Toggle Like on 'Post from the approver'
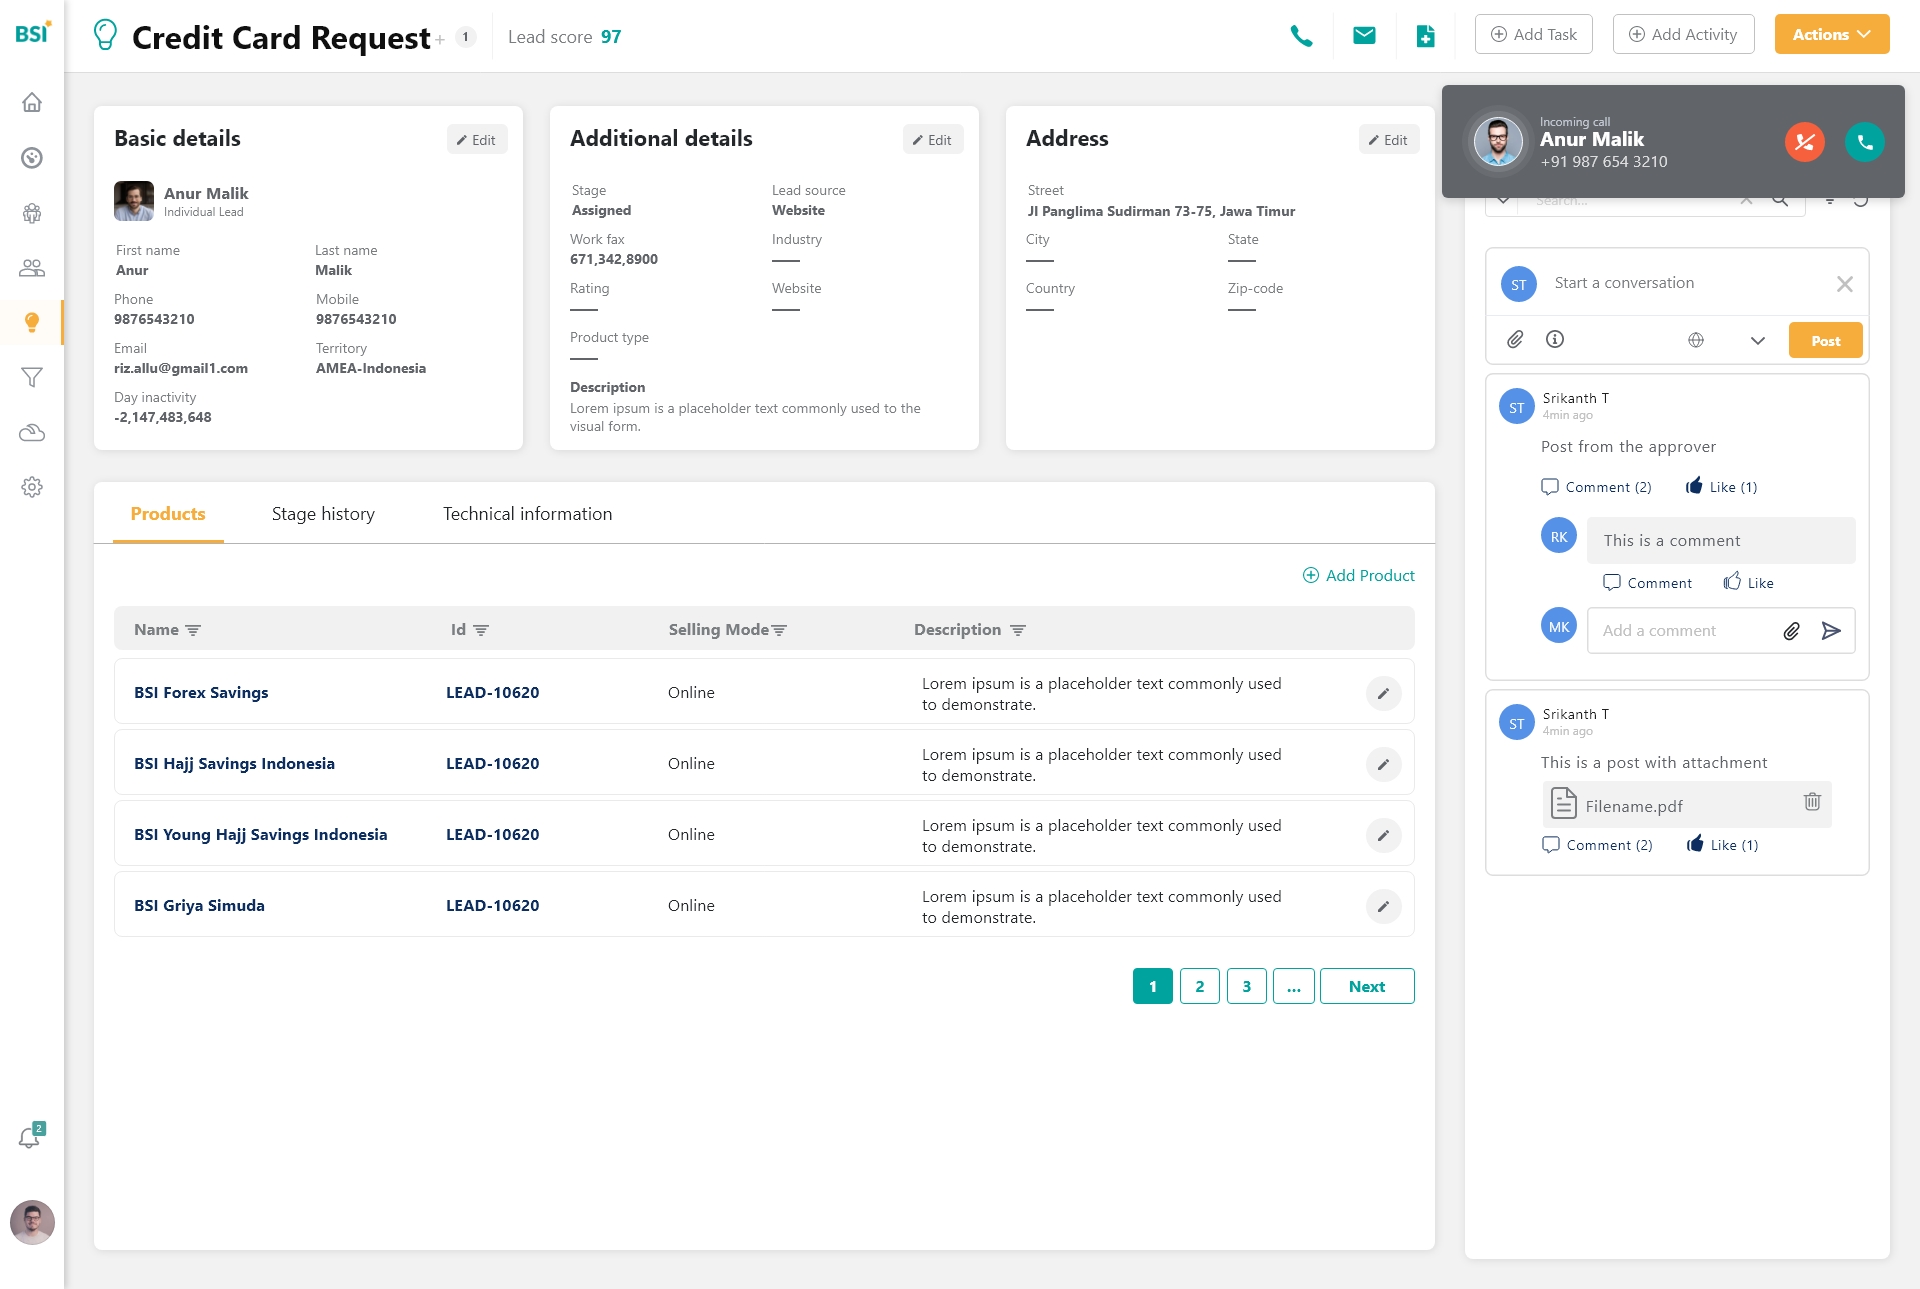 click(1721, 487)
